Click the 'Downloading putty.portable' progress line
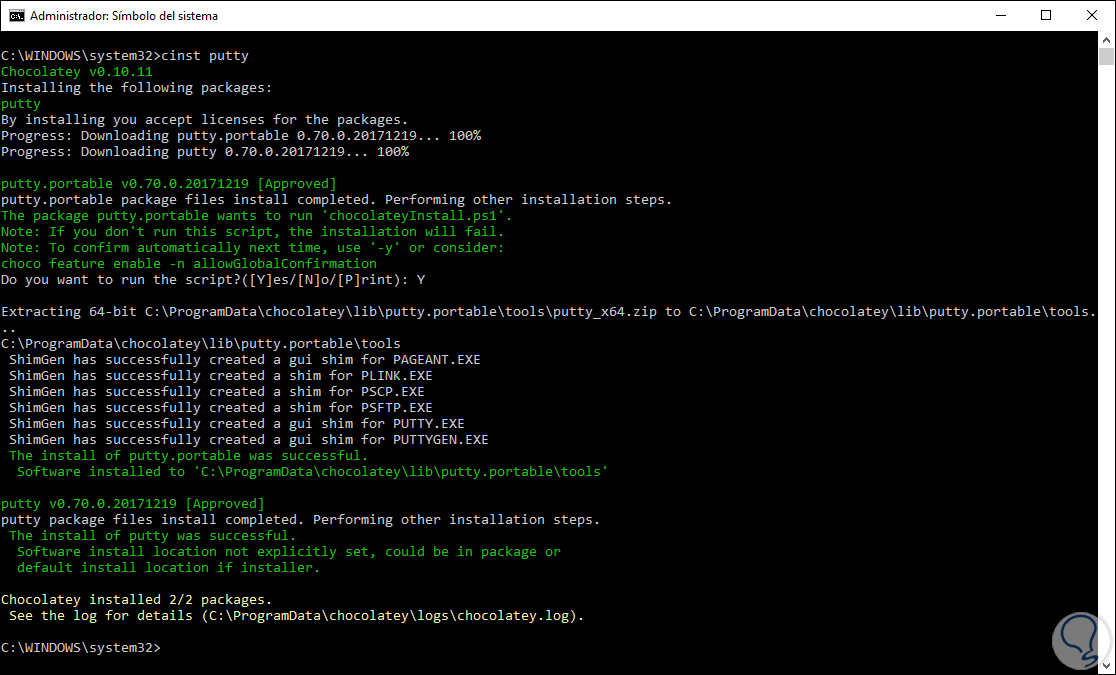 tap(241, 135)
